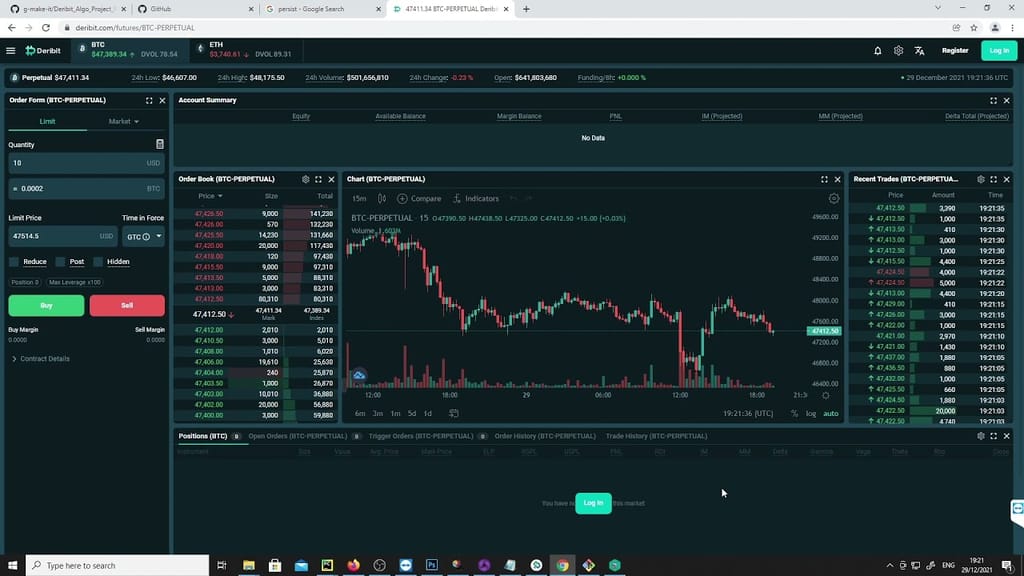Click the Limit Price input field
This screenshot has height=576, width=1024.
pos(60,236)
